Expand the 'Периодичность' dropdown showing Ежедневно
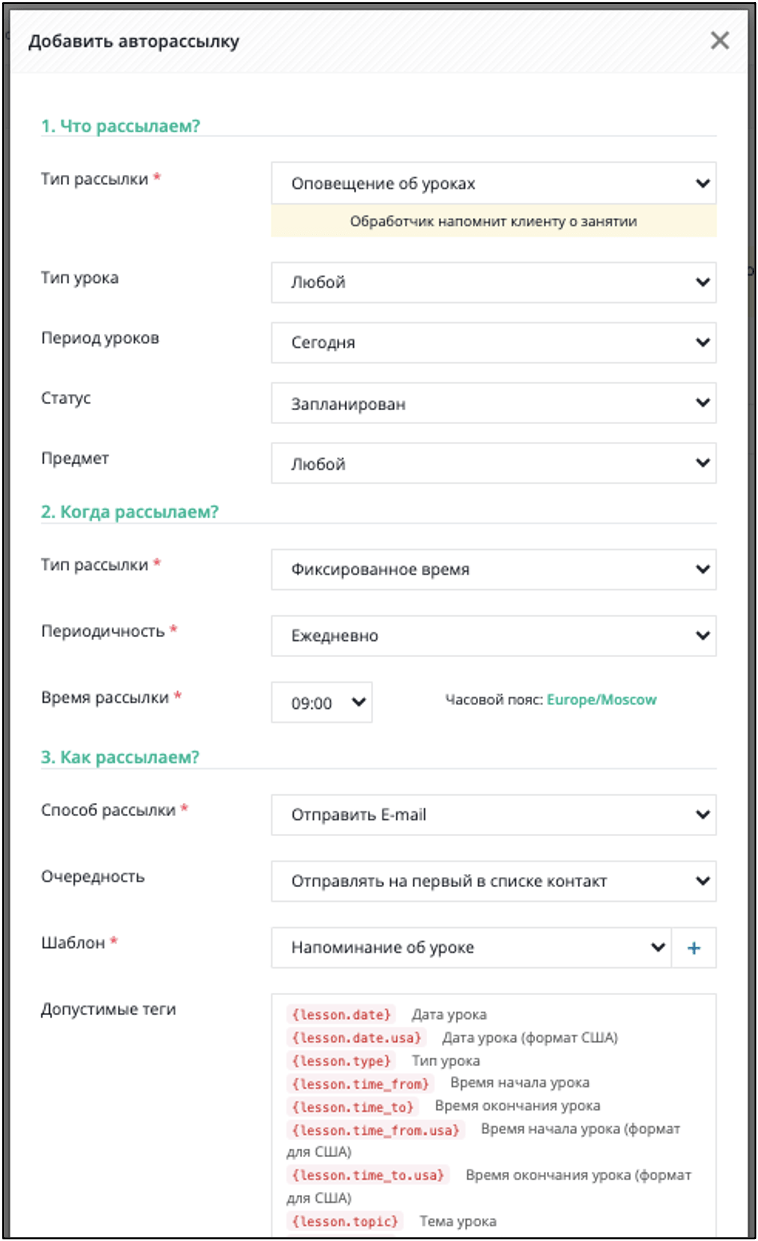 click(493, 636)
